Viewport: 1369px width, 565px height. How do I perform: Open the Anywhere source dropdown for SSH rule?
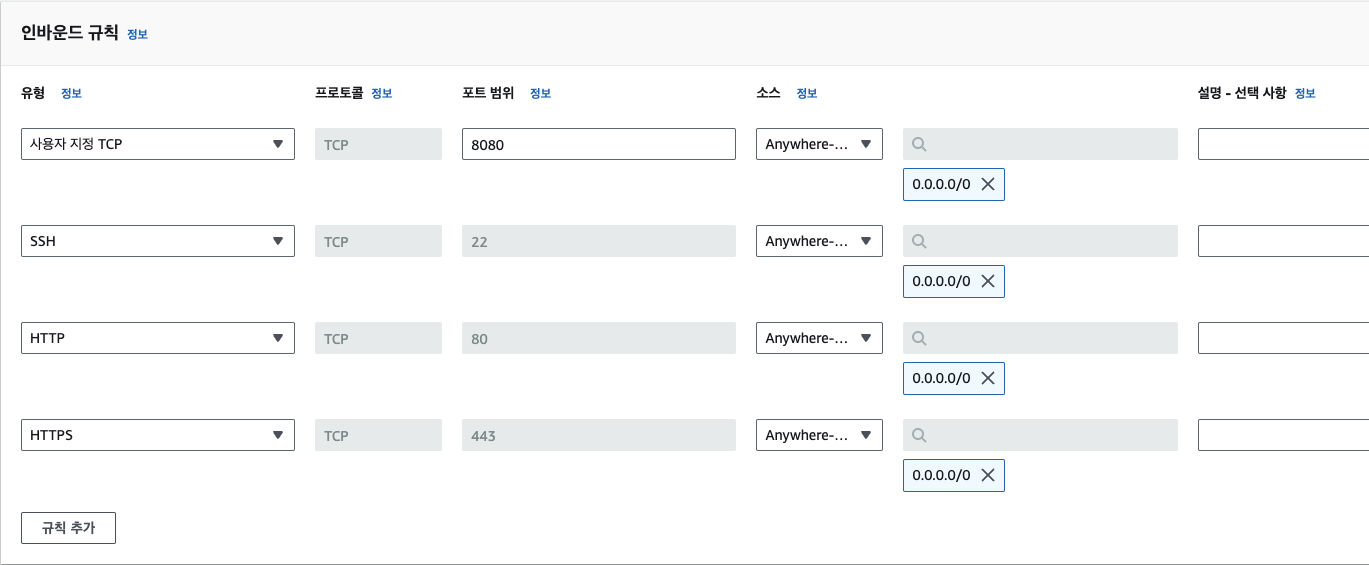(819, 241)
